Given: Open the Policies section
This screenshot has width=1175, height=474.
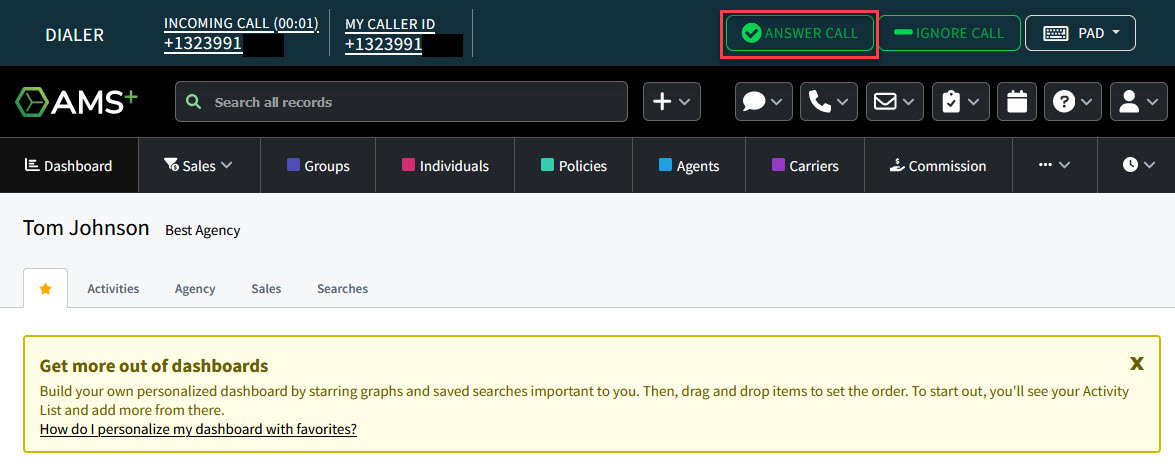Looking at the screenshot, I should 574,165.
